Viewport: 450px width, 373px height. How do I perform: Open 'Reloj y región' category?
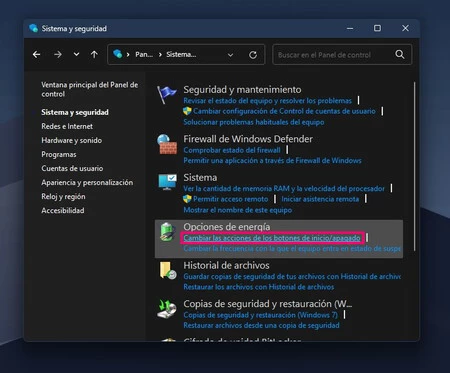(x=63, y=196)
